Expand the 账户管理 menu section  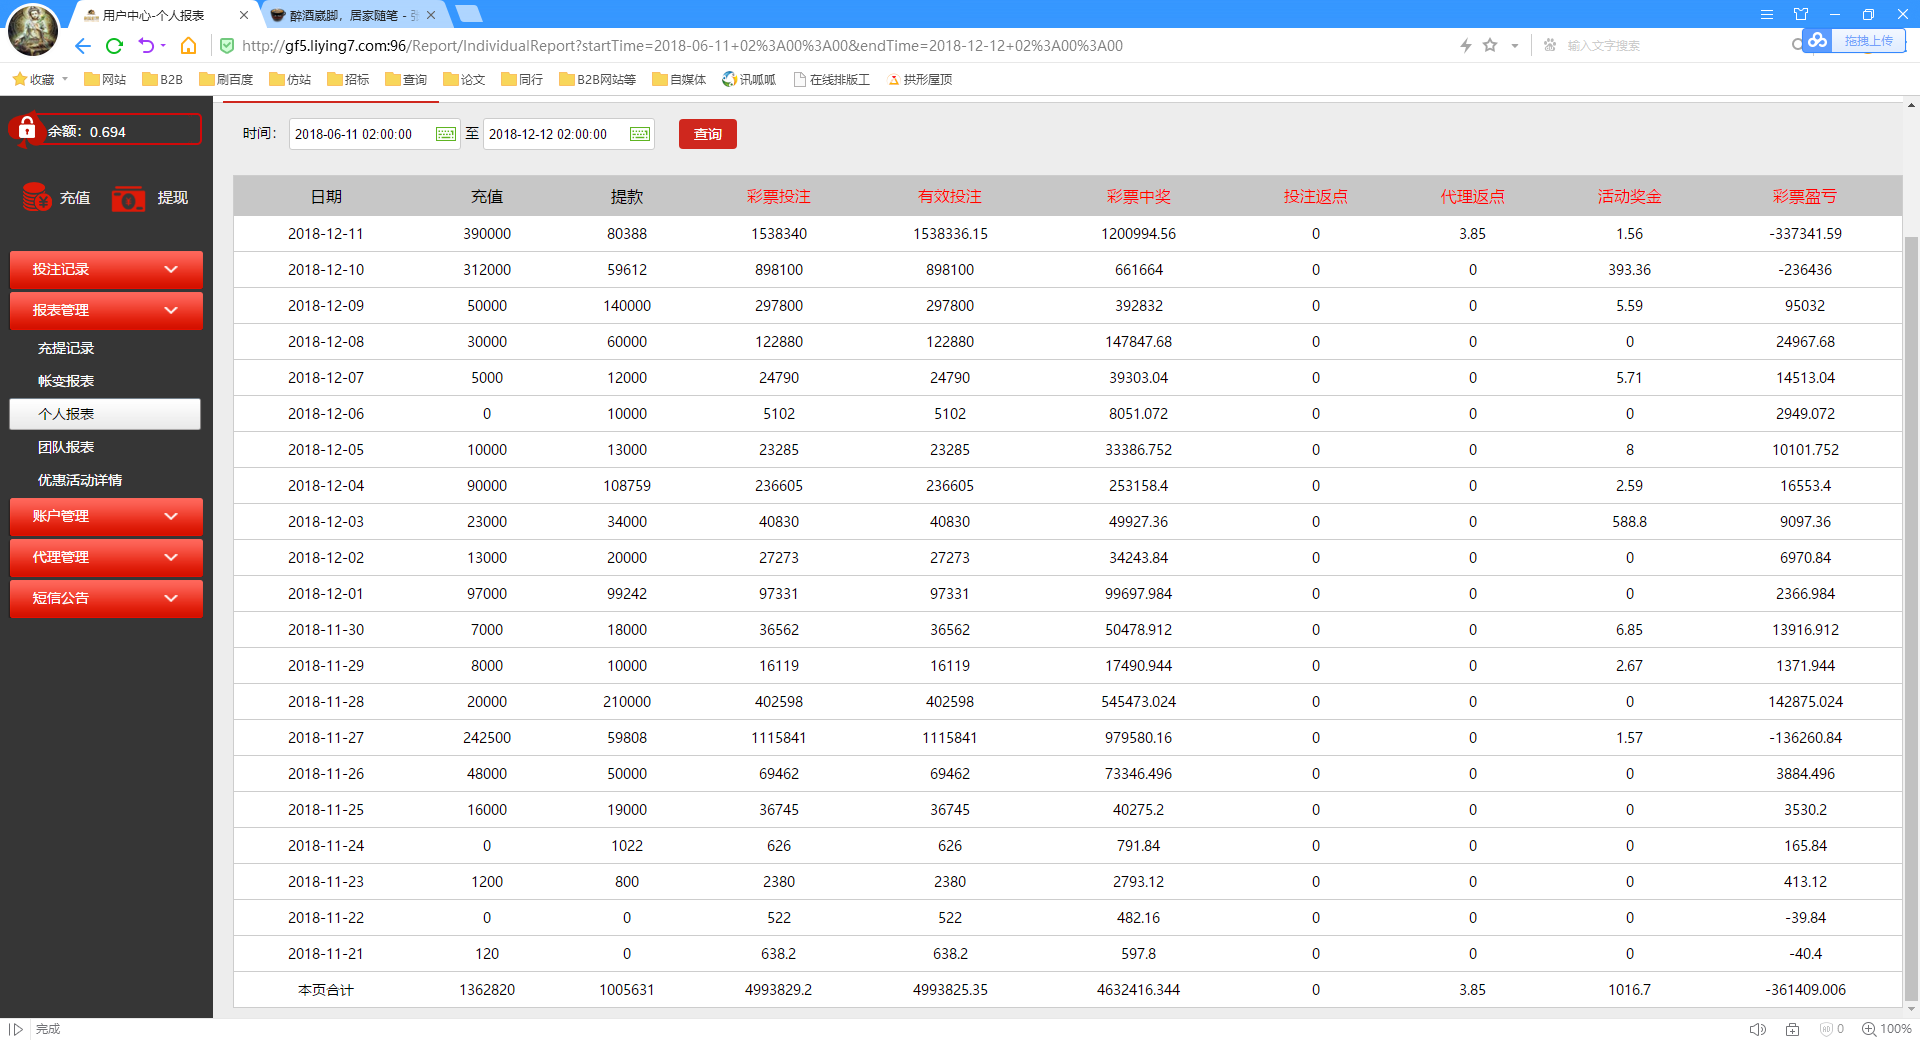106,516
